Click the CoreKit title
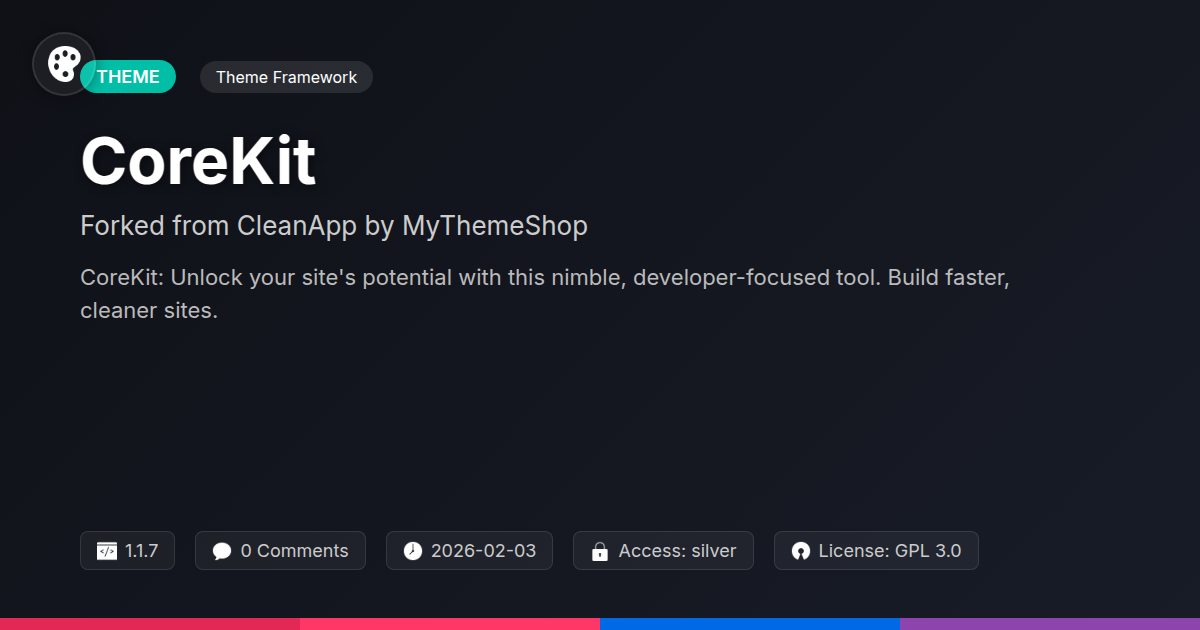This screenshot has width=1200, height=630. 198,161
